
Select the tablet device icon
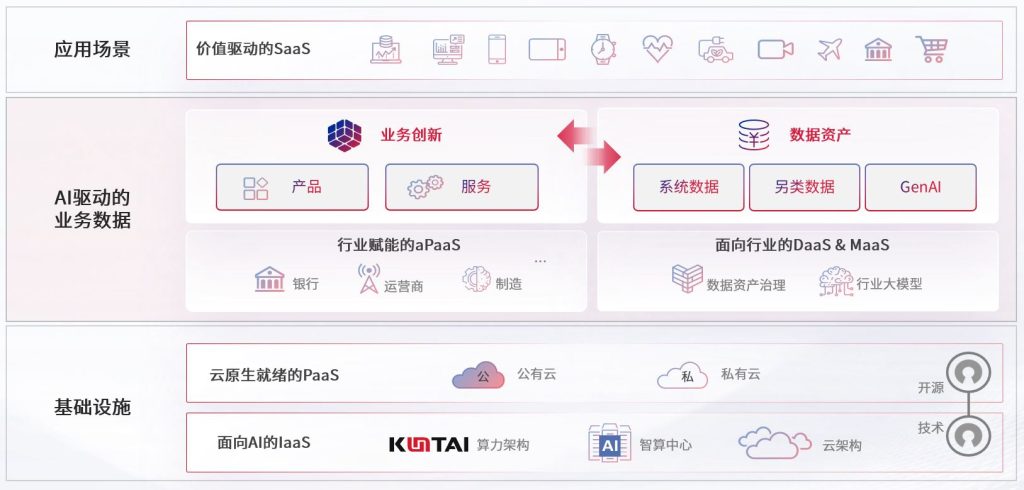[547, 49]
